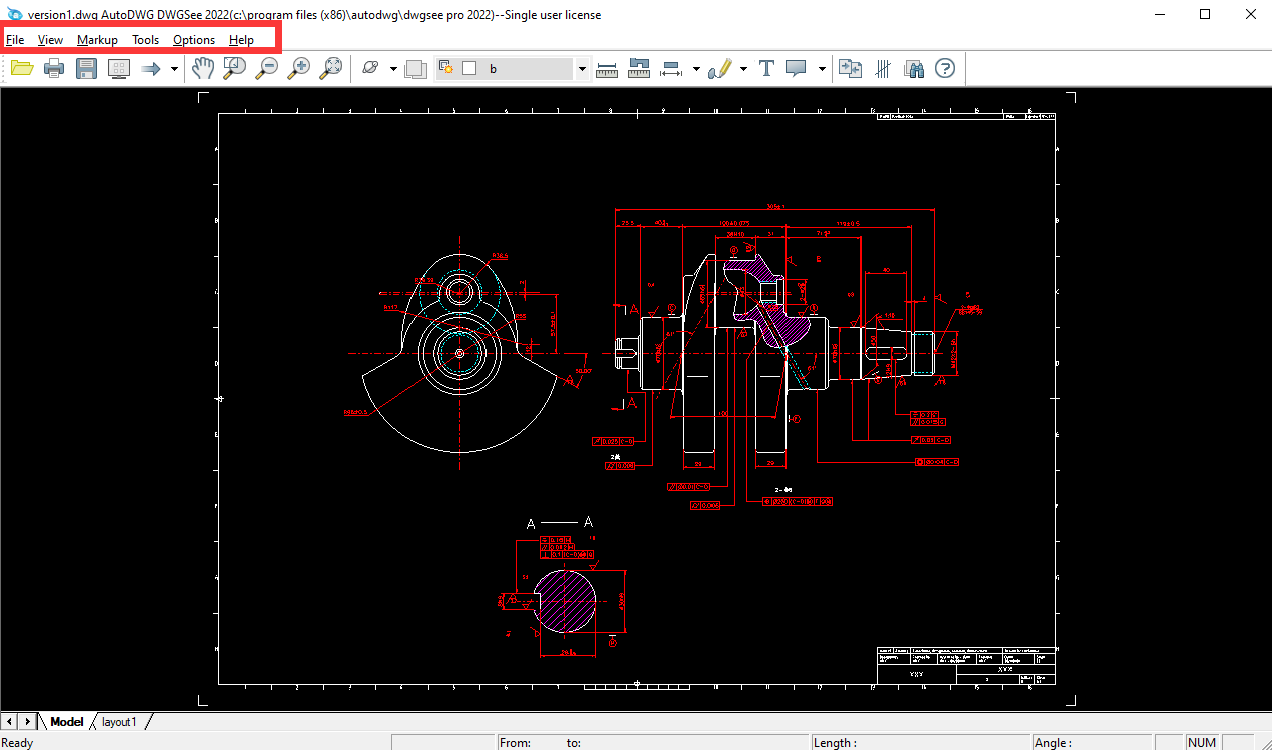Select the Zoom window tool
The height and width of the screenshot is (750, 1272).
point(235,68)
